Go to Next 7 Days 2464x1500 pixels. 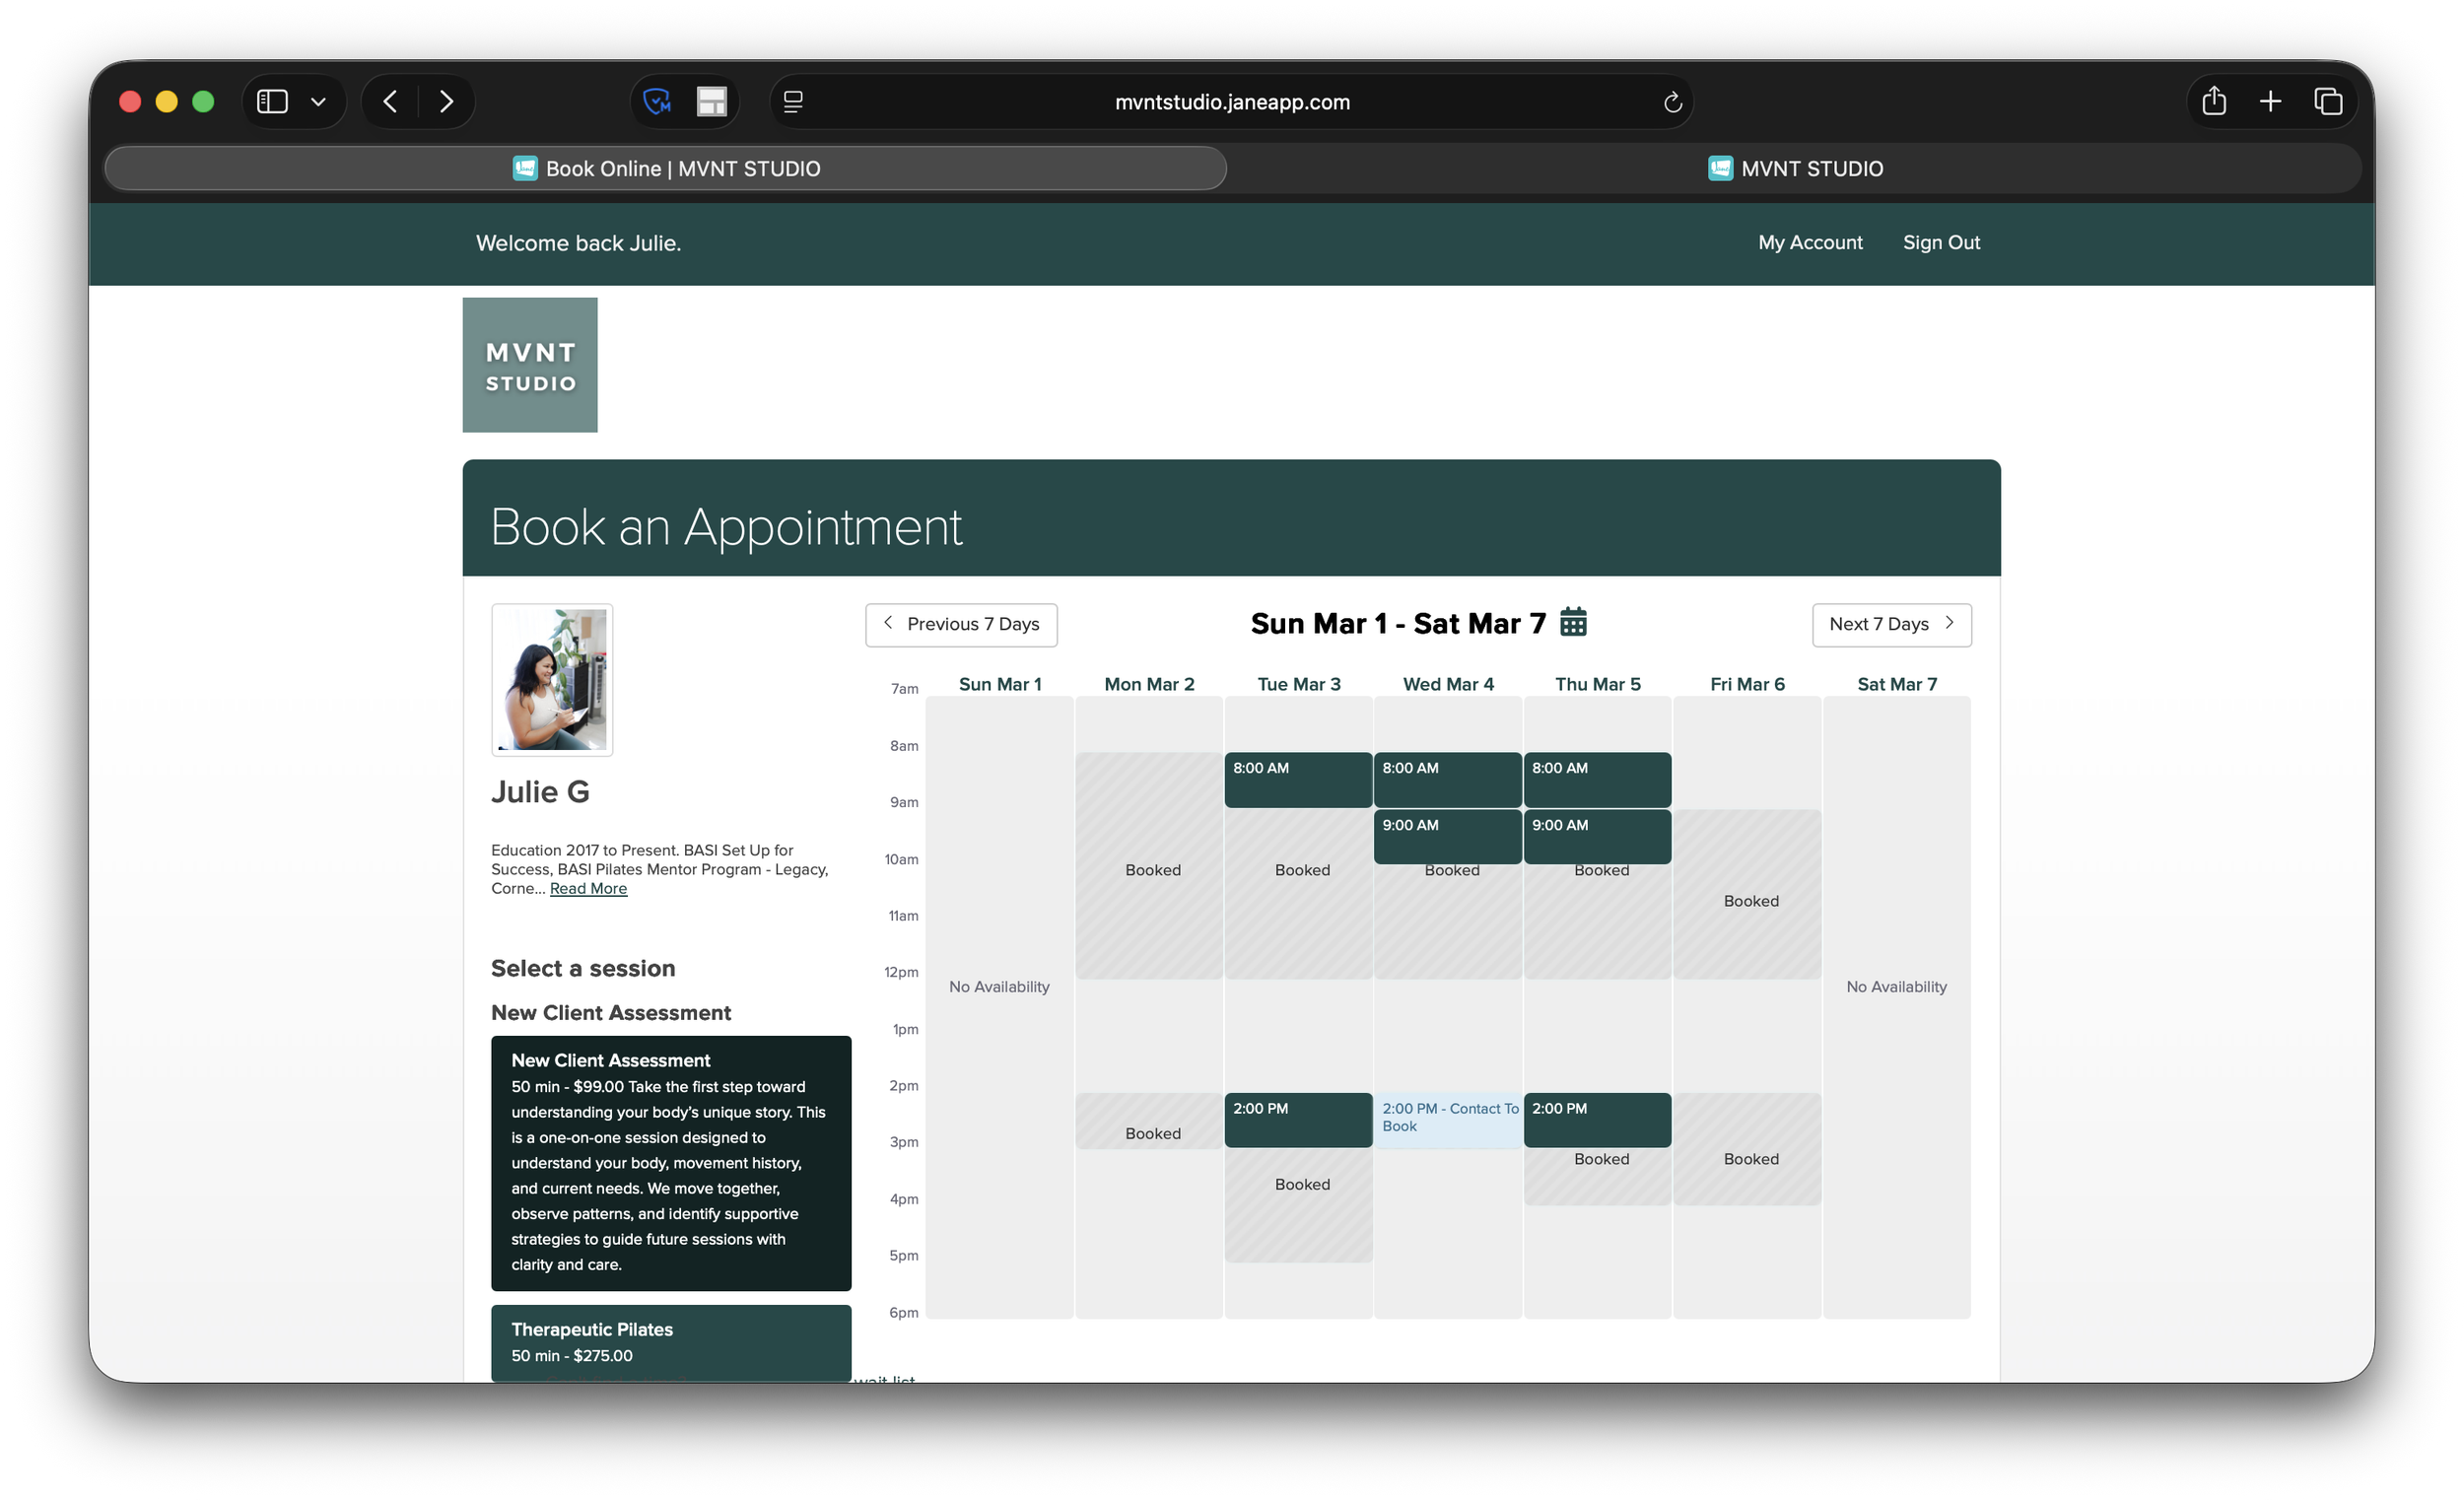pos(1891,624)
